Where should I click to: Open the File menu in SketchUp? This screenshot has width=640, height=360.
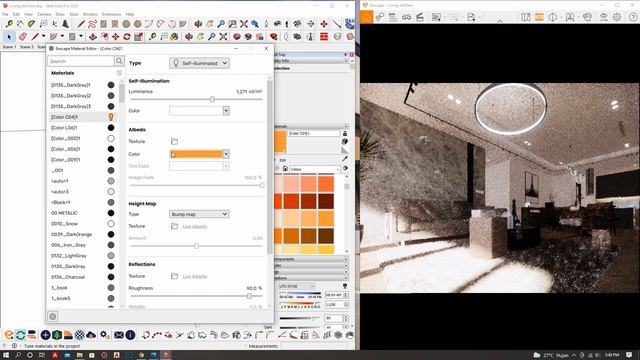(5, 14)
